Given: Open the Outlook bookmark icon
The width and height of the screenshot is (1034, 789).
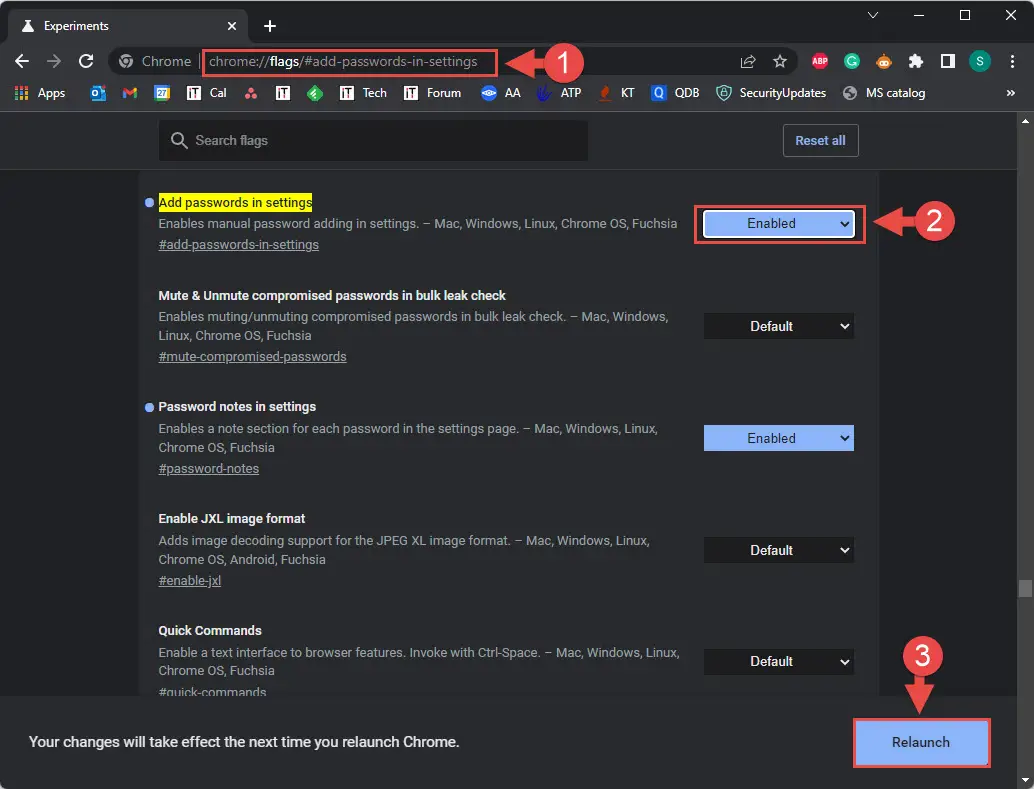Looking at the screenshot, I should pyautogui.click(x=98, y=93).
